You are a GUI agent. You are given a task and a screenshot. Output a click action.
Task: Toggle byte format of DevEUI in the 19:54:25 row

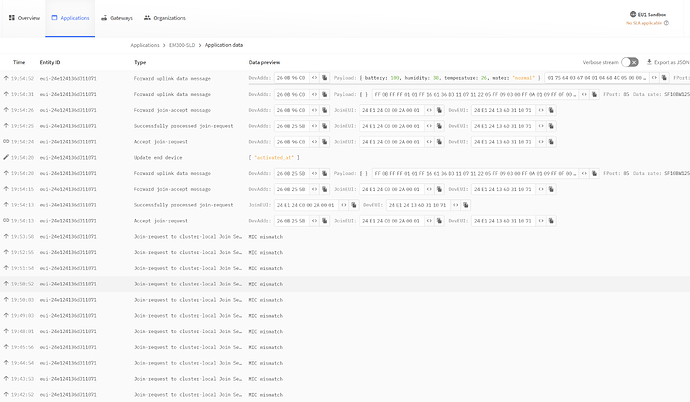point(541,126)
